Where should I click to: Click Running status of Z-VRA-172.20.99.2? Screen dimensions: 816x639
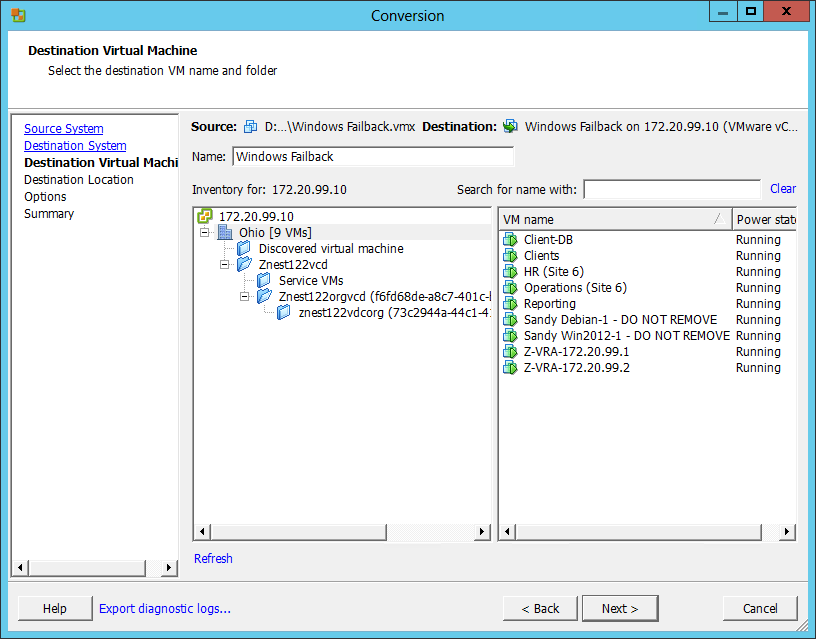(x=758, y=367)
